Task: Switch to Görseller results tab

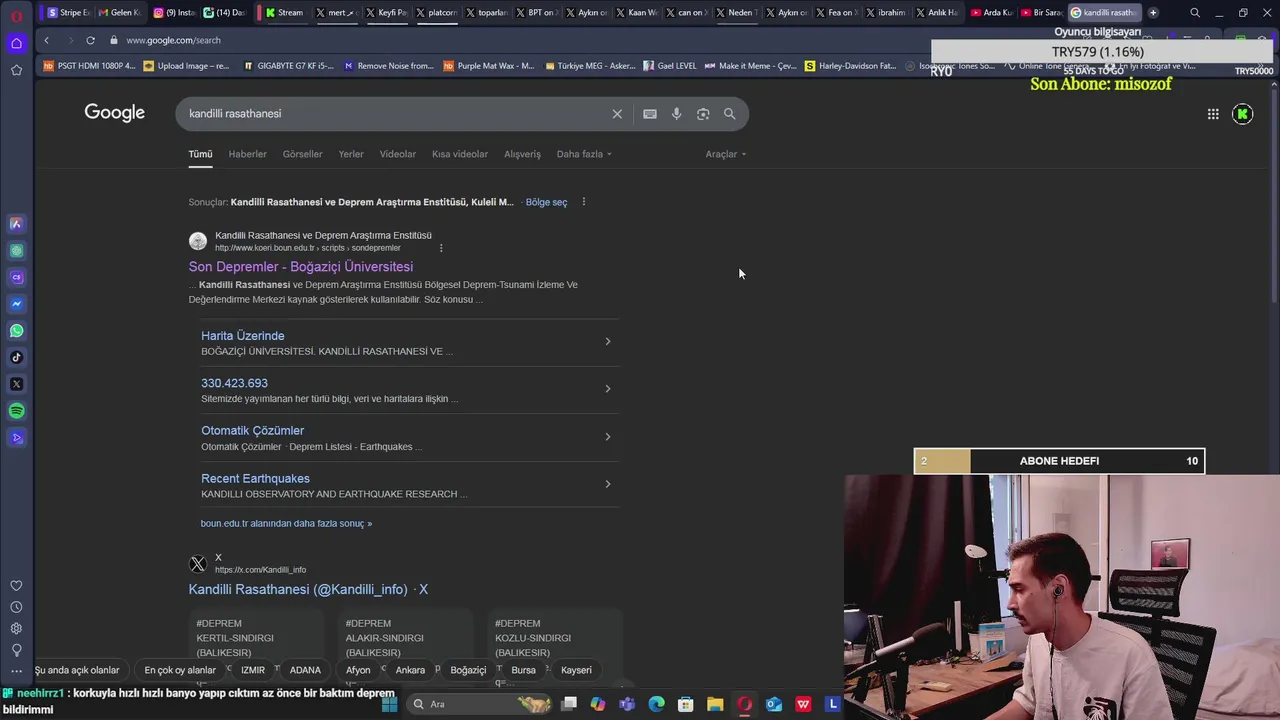Action: point(302,154)
